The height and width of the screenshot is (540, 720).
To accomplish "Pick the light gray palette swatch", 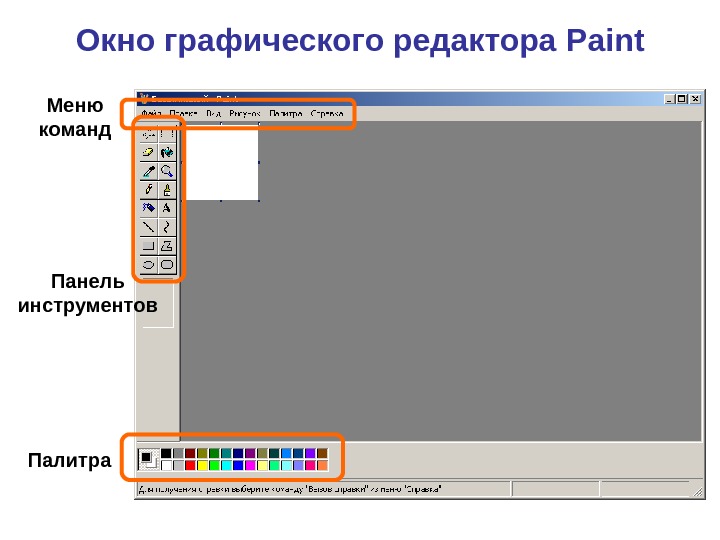I will [x=178, y=466].
